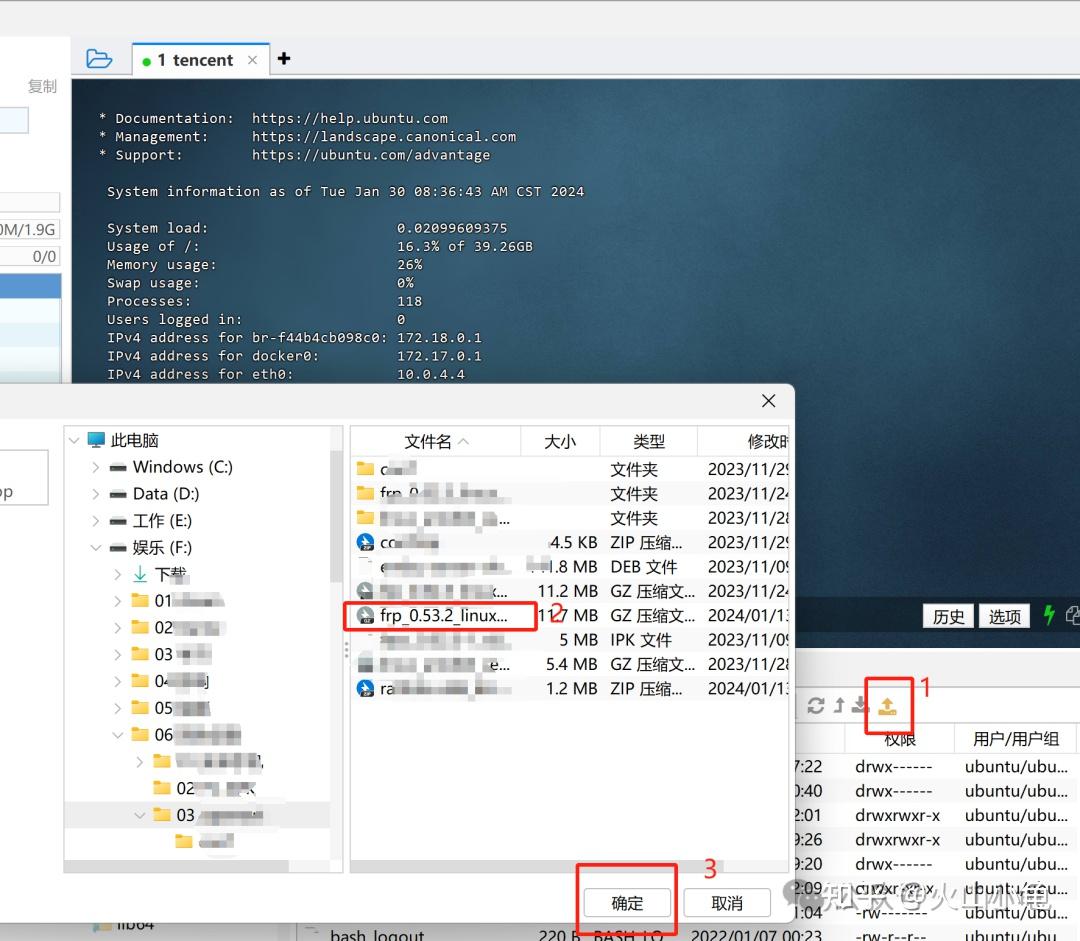Viewport: 1080px width, 941px height.
Task: Click the download transfer icon
Action: click(857, 705)
